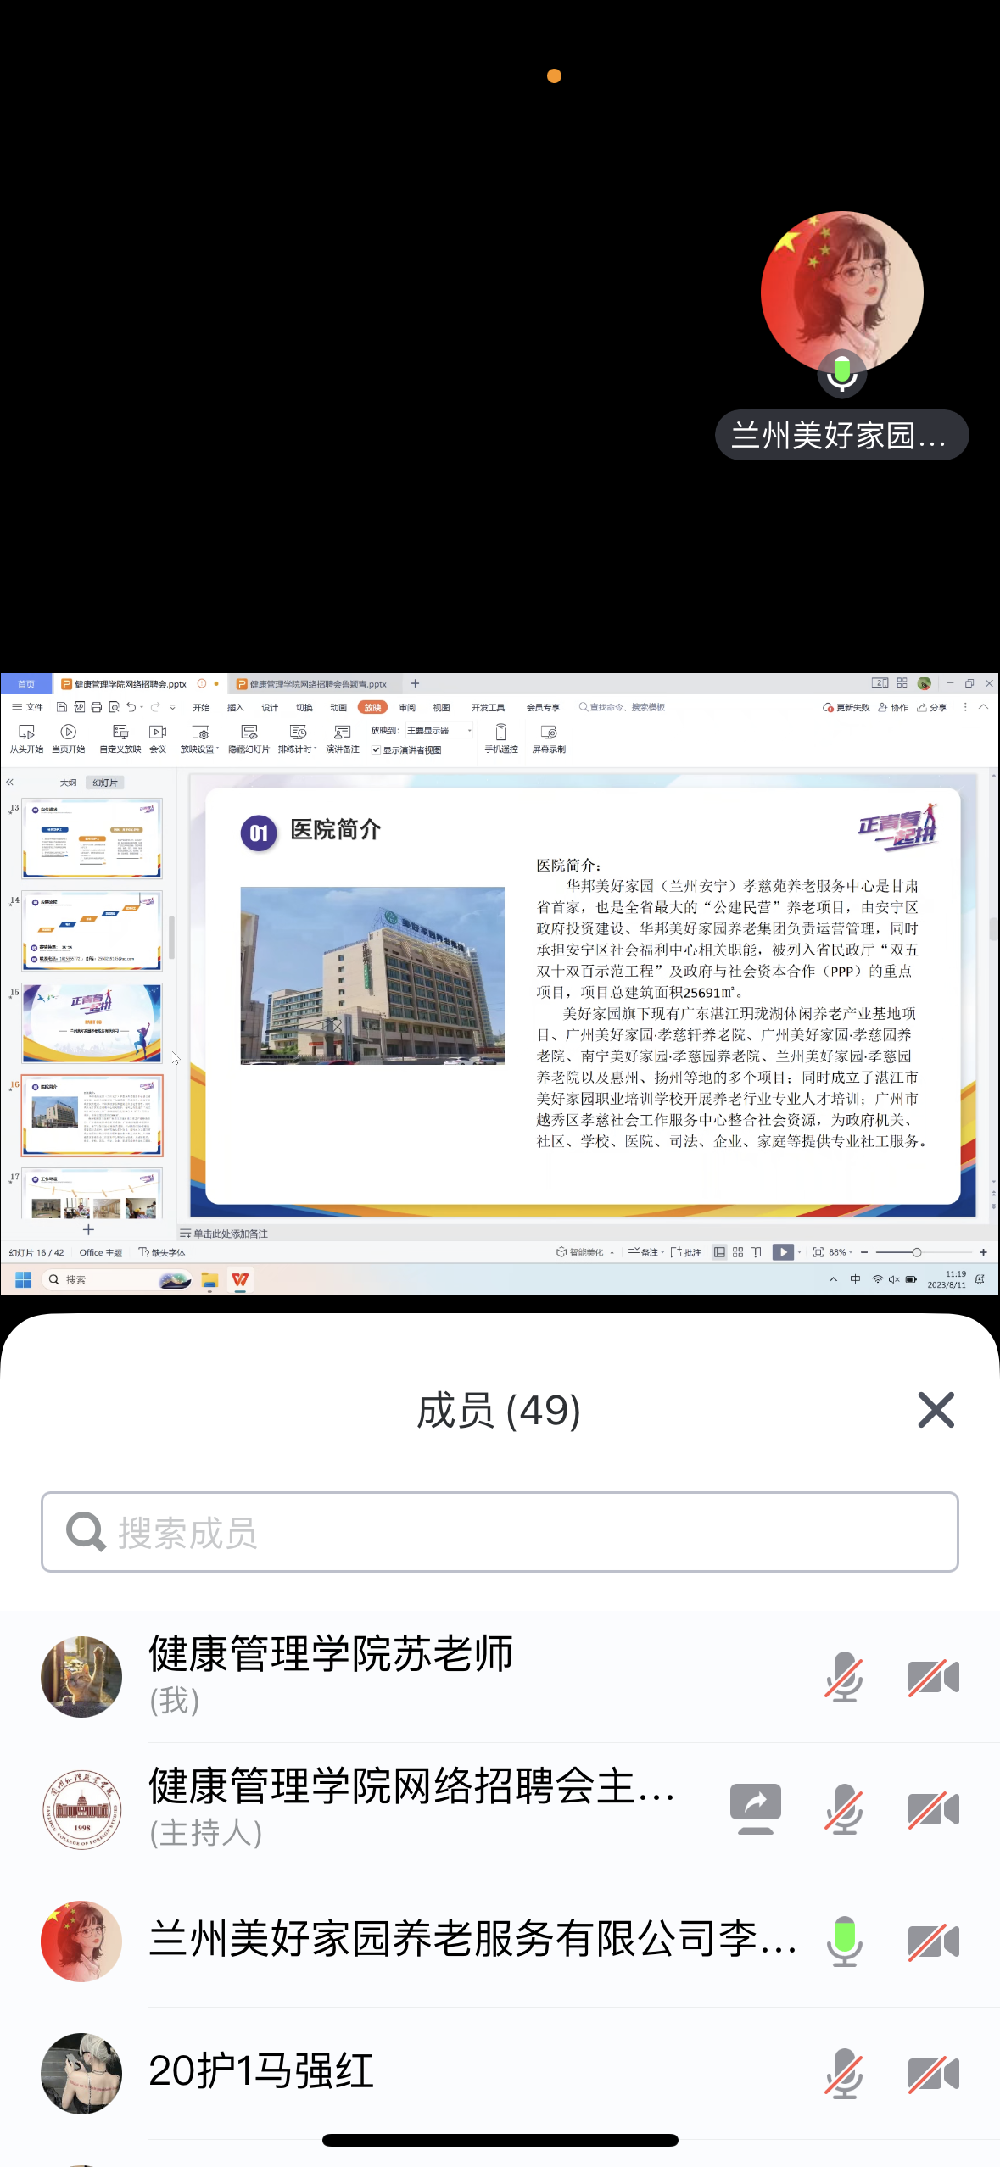The image size is (1000, 2167).
Task: Toggle camera for 健康管理学院苏老师
Action: click(932, 1677)
